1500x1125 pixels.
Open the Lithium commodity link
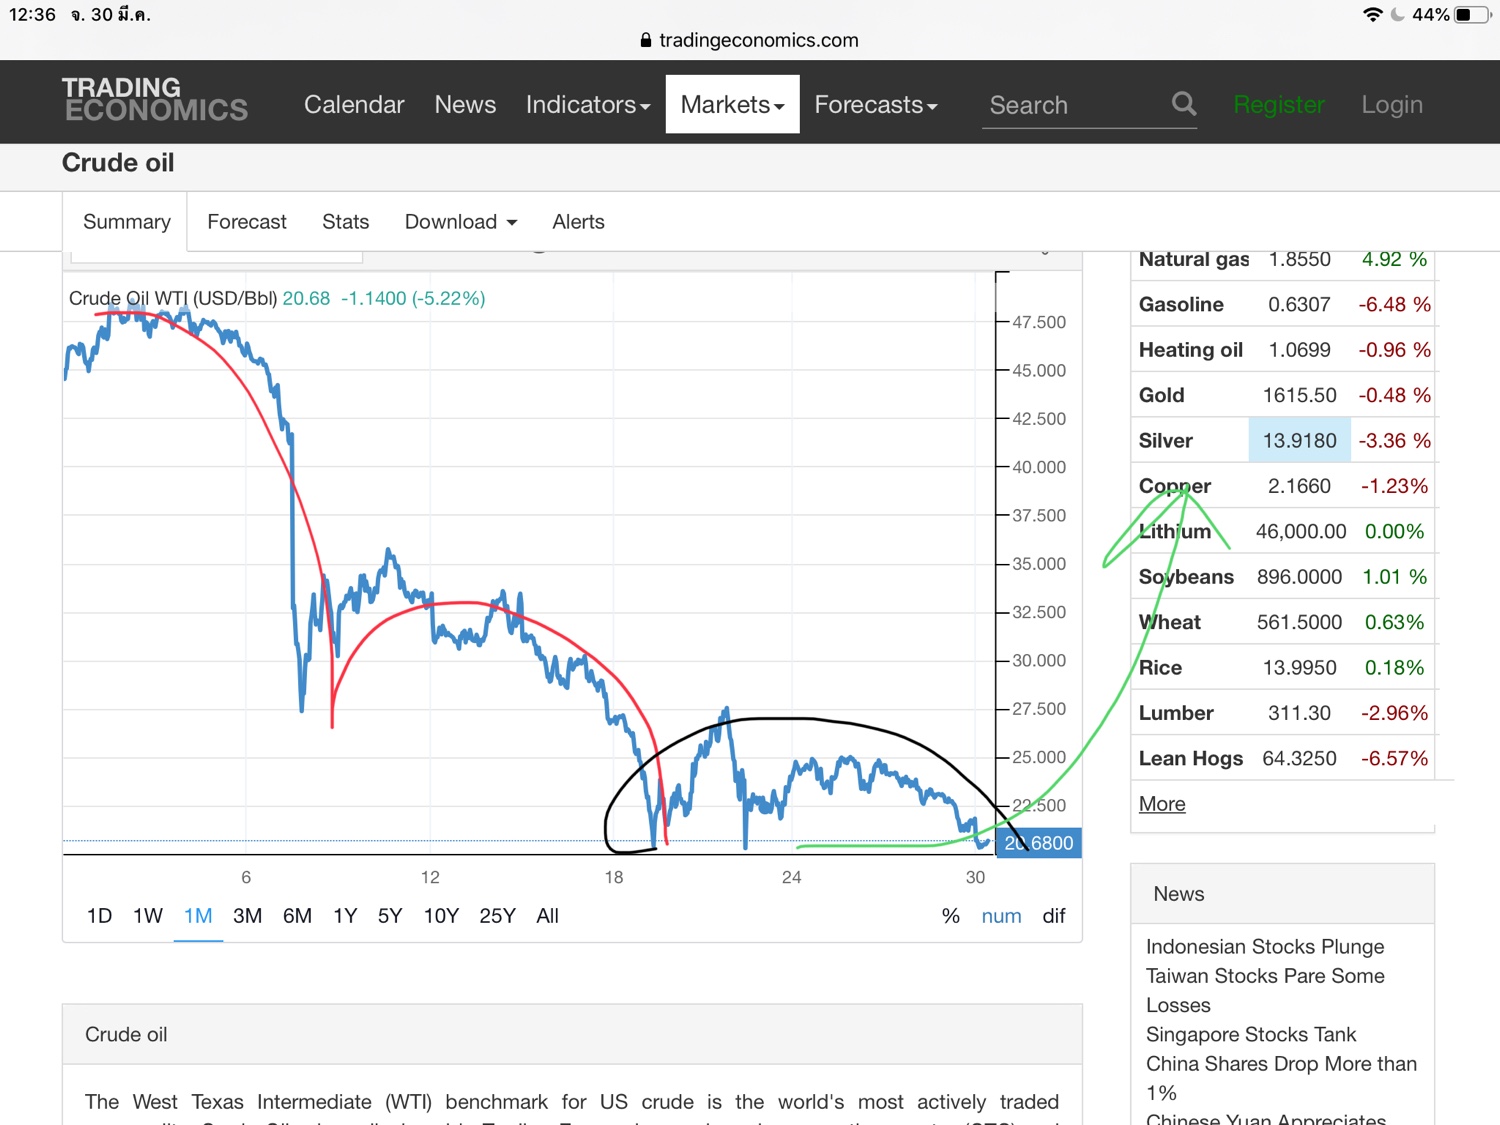[1175, 532]
